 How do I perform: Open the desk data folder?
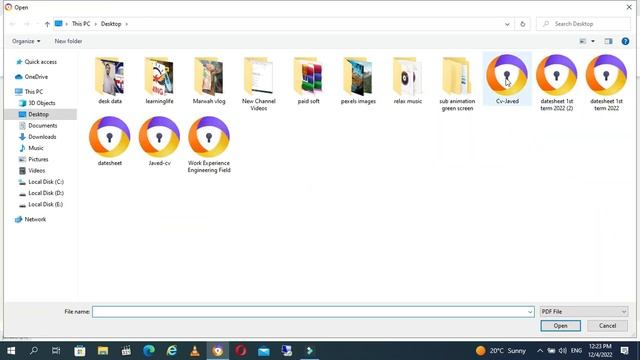pos(110,81)
